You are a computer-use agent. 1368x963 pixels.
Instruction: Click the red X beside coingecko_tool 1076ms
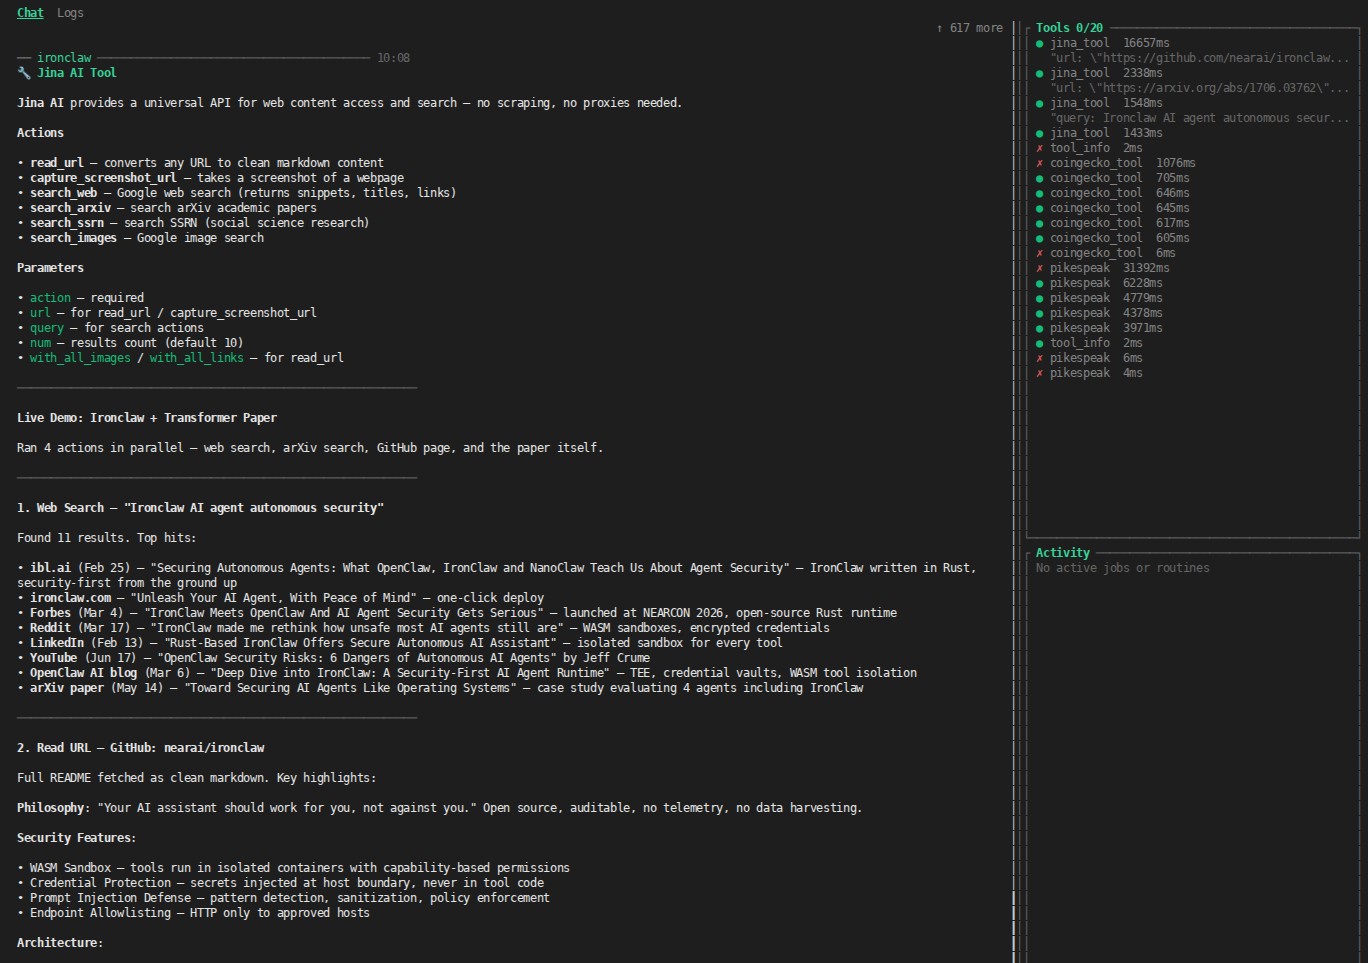point(1040,163)
